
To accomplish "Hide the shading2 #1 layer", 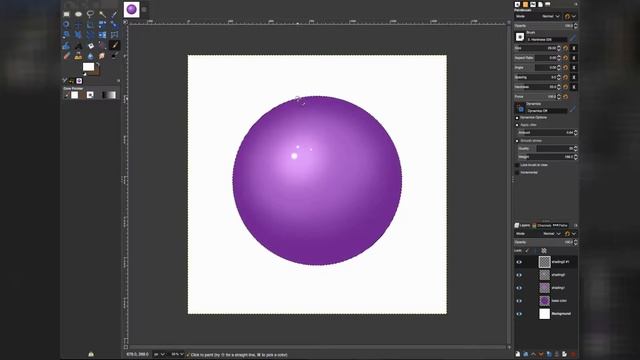I will [x=519, y=262].
